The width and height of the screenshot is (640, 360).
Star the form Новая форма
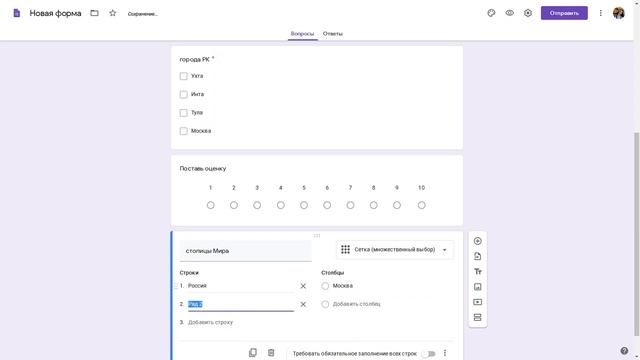coord(113,13)
